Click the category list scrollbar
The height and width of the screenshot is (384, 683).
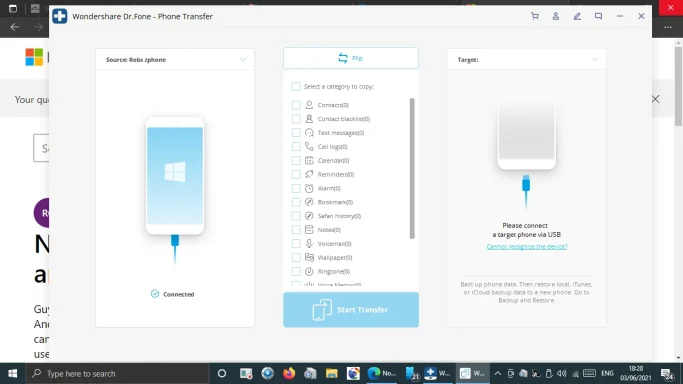pos(412,168)
